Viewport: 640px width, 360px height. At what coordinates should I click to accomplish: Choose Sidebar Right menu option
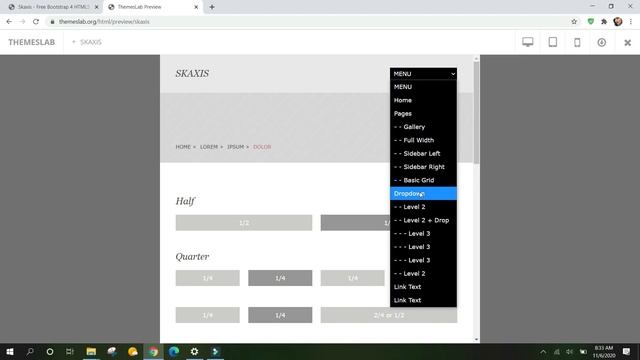pos(423,167)
